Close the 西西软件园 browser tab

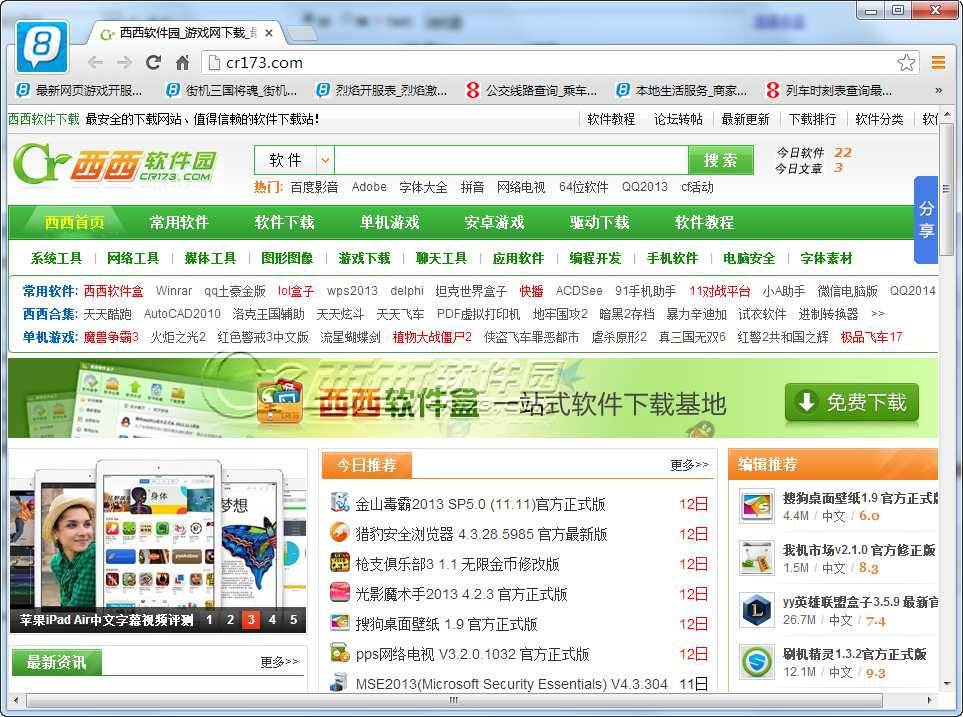tap(270, 33)
